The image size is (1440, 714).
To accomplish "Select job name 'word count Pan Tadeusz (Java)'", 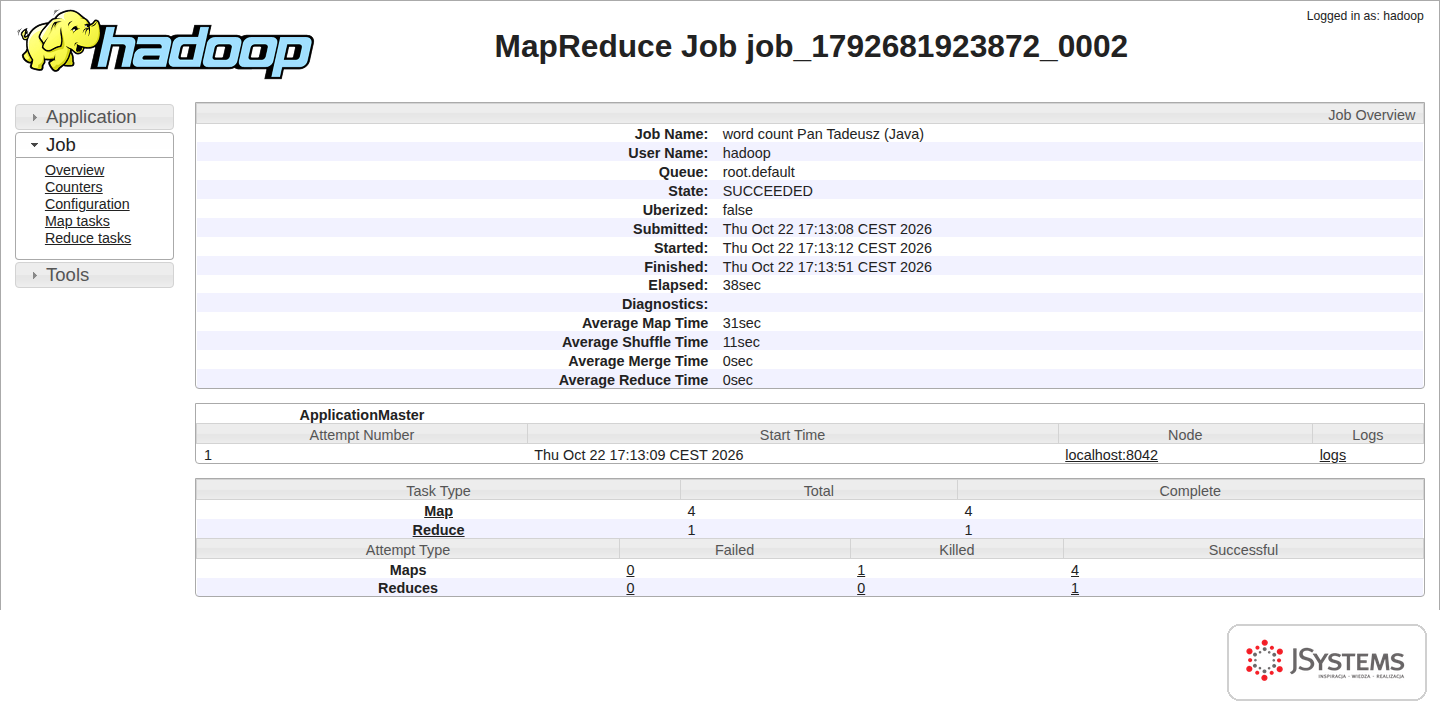I will pyautogui.click(x=823, y=134).
